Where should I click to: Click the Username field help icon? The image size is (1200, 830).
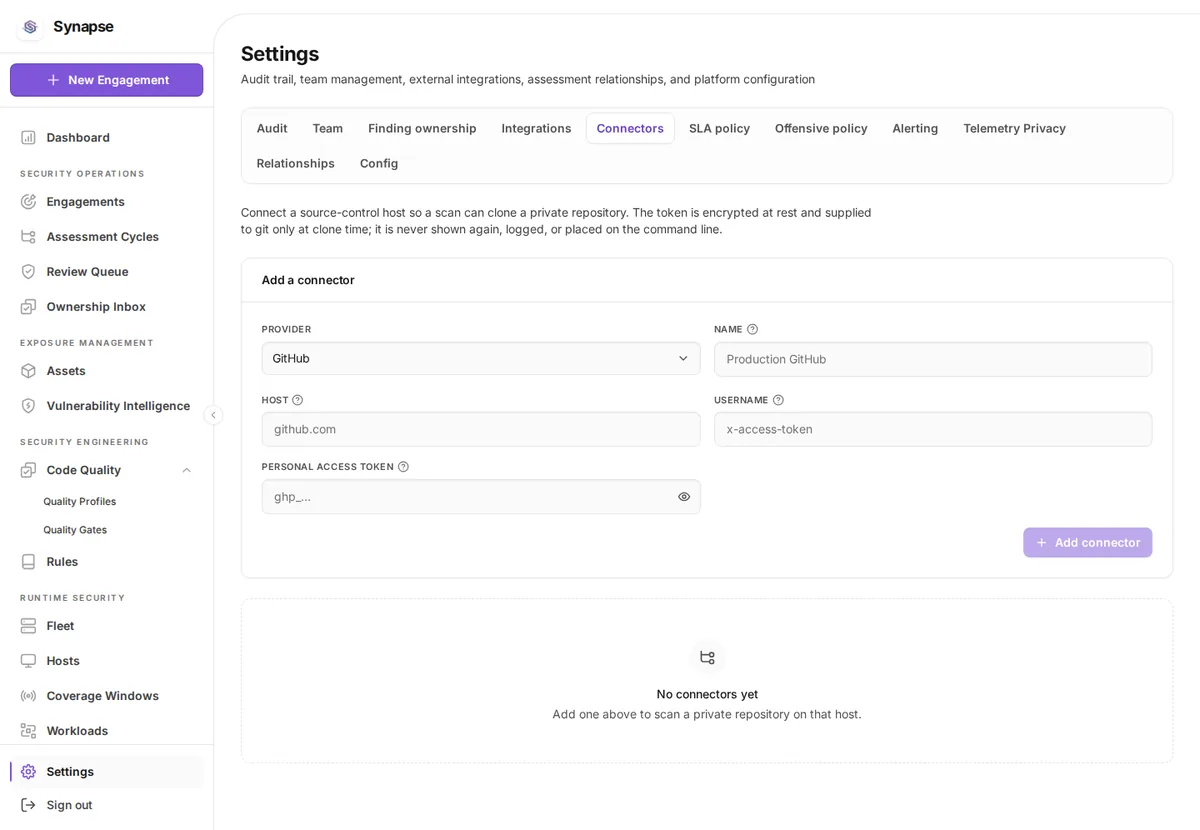778,400
